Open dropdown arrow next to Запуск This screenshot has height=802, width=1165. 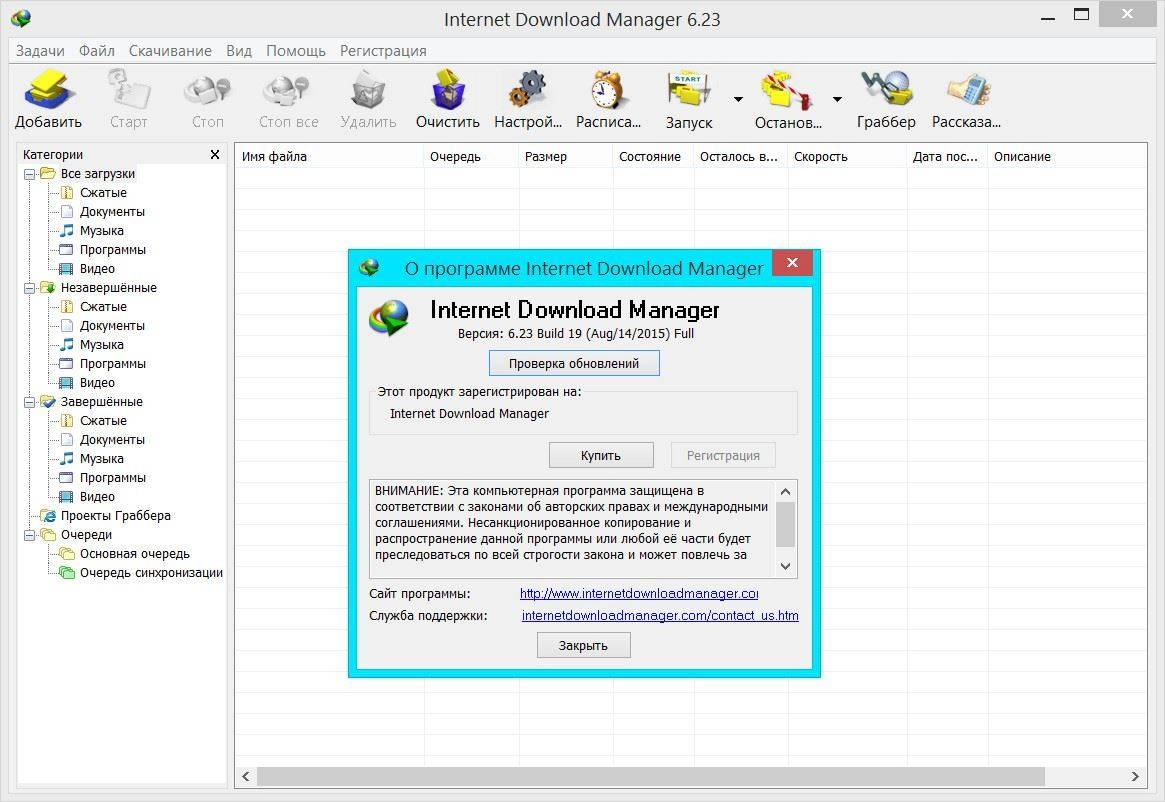pyautogui.click(x=738, y=99)
